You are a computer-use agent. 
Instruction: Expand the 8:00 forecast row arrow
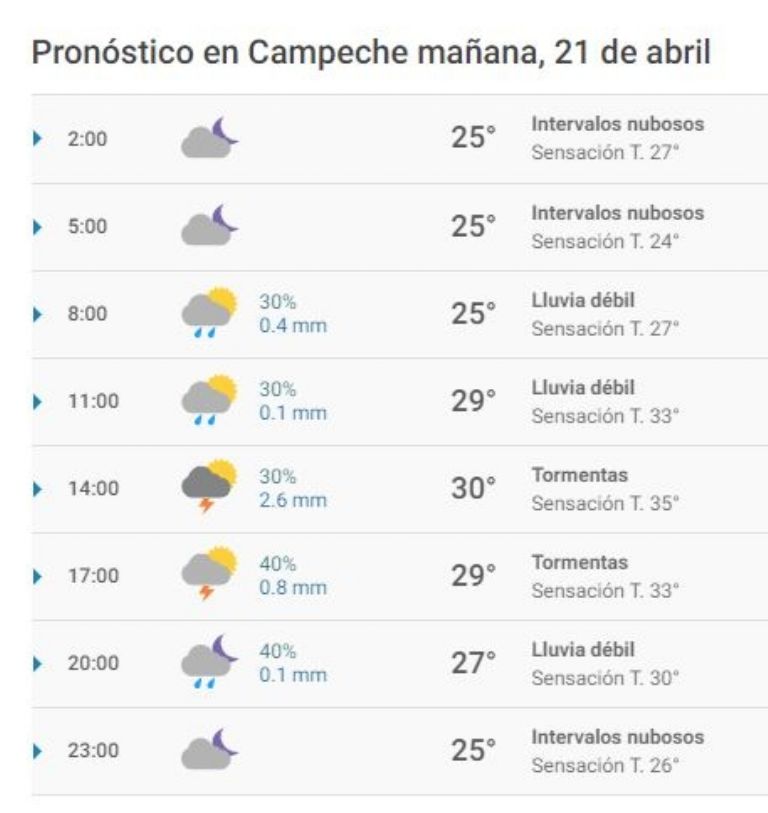[38, 314]
